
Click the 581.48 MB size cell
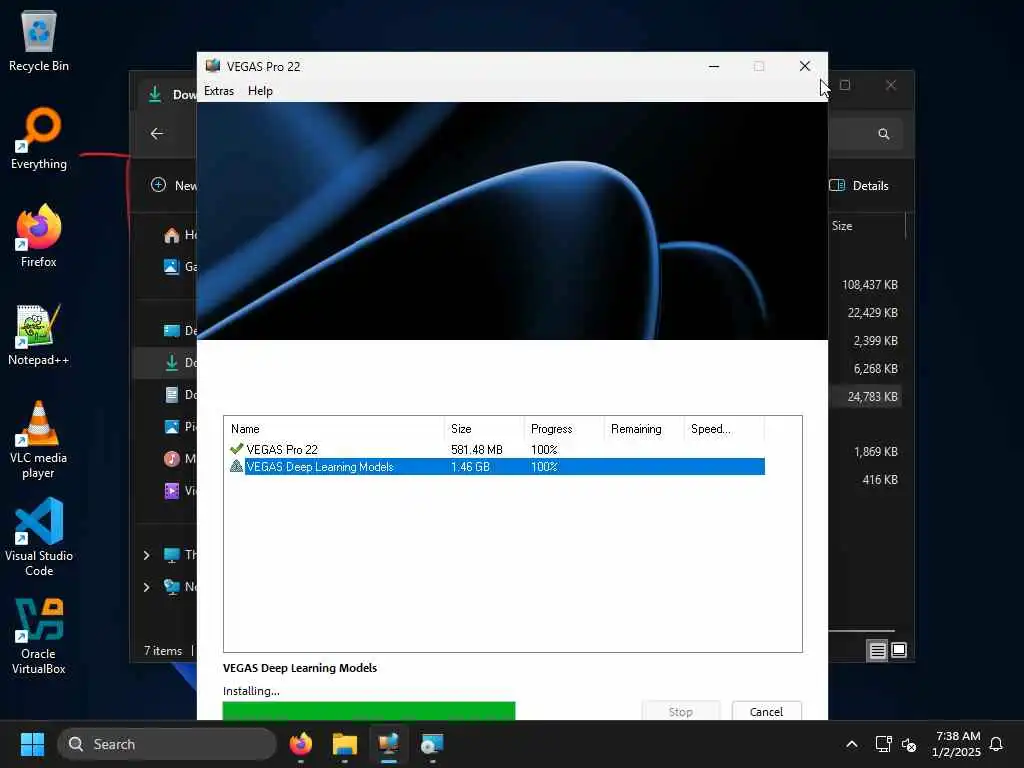pyautogui.click(x=477, y=449)
